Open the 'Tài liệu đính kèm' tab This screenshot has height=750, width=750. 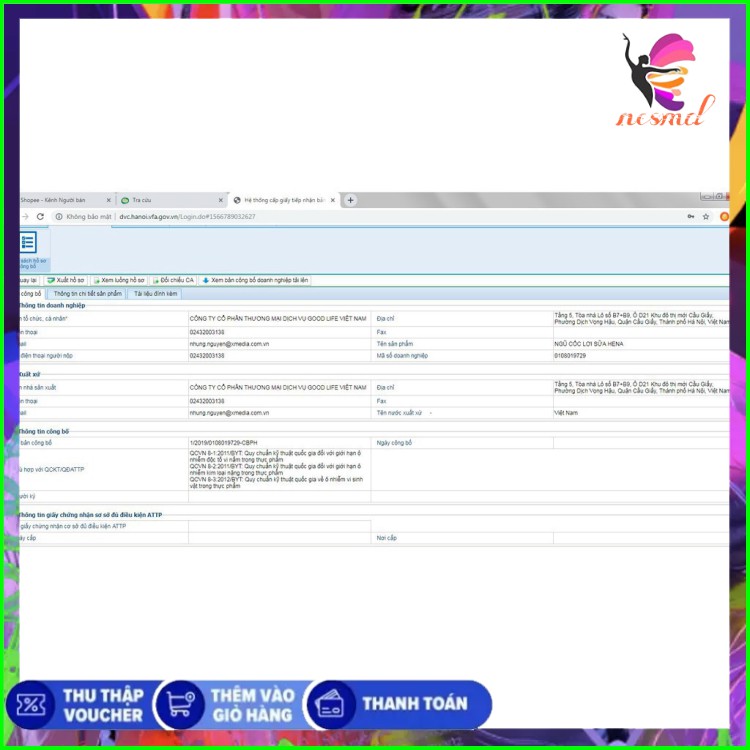[155, 294]
